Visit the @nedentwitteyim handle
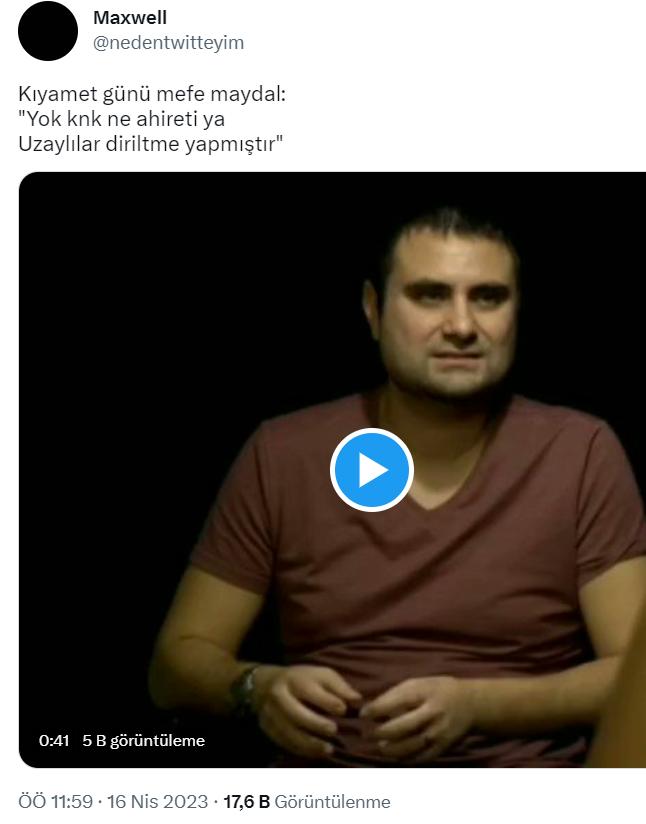 coord(168,43)
